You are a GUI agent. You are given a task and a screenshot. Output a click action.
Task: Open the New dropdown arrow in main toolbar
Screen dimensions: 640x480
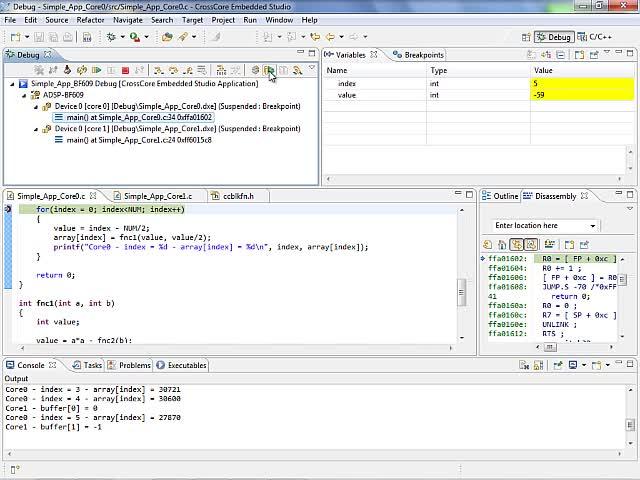coord(27,37)
